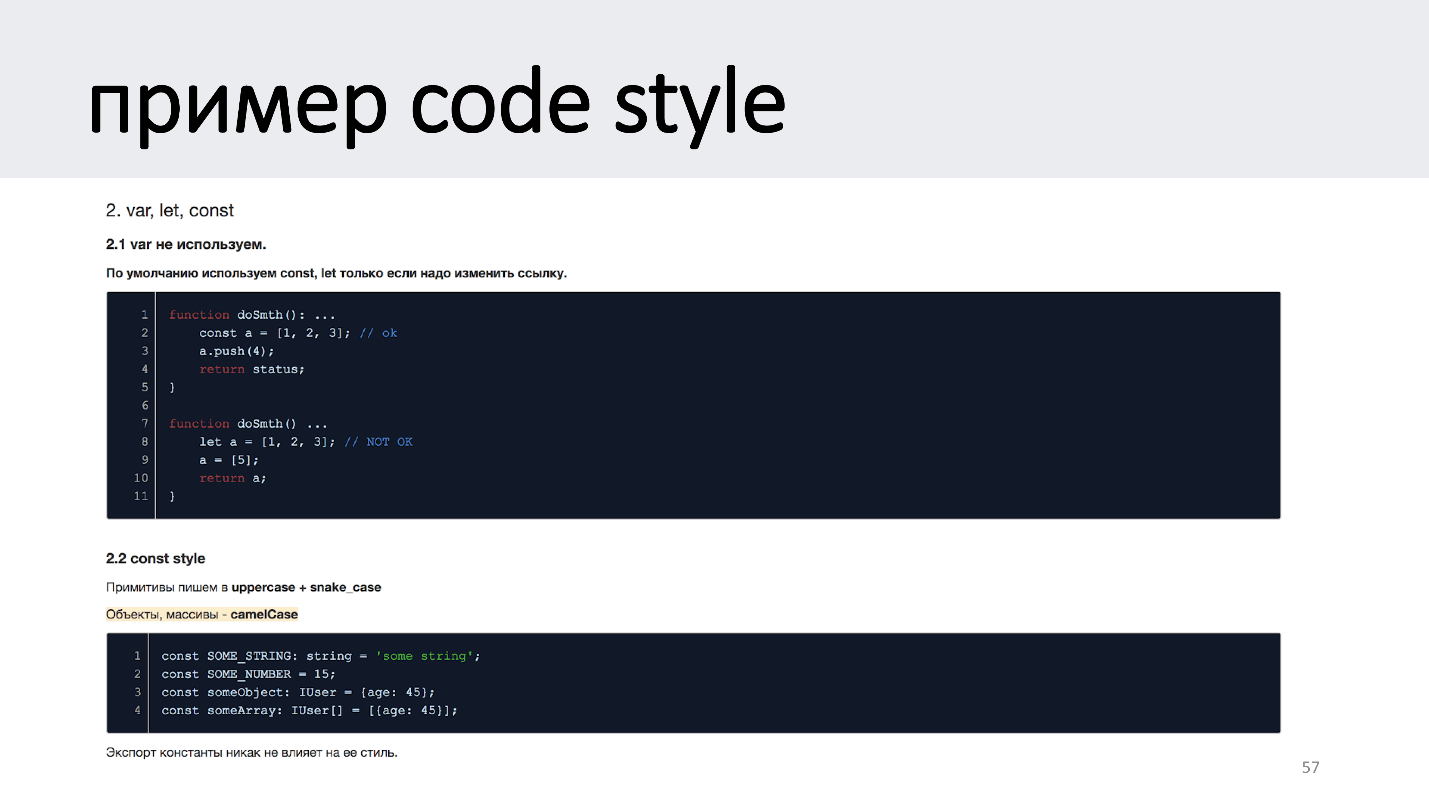
Task: Select the code line "return a;"
Action: click(x=233, y=478)
